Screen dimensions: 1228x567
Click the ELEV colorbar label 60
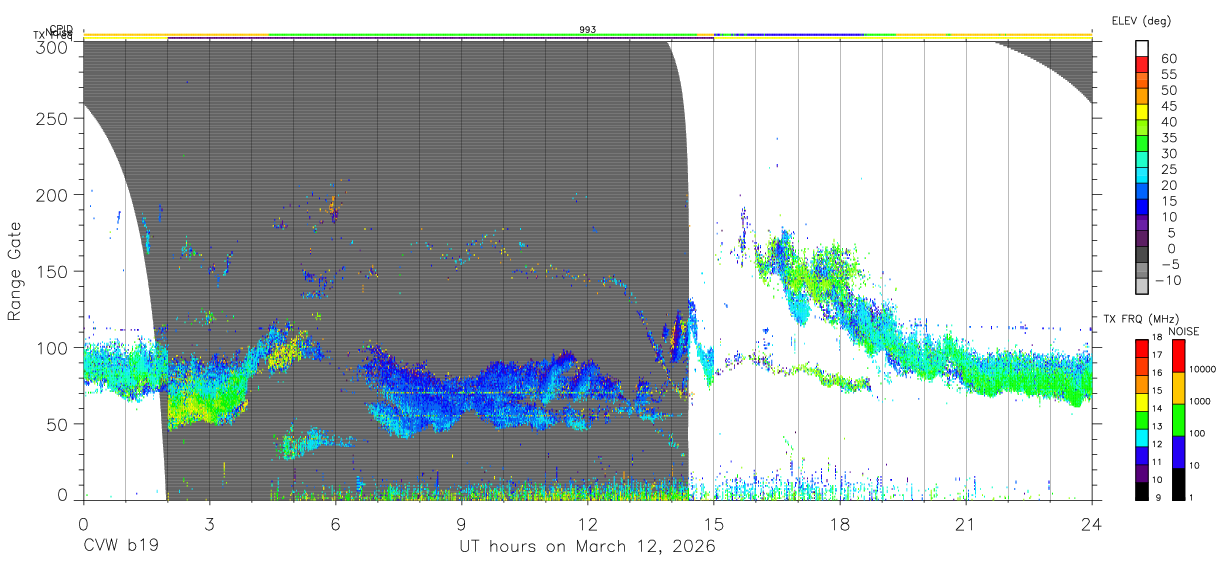(x=1168, y=58)
